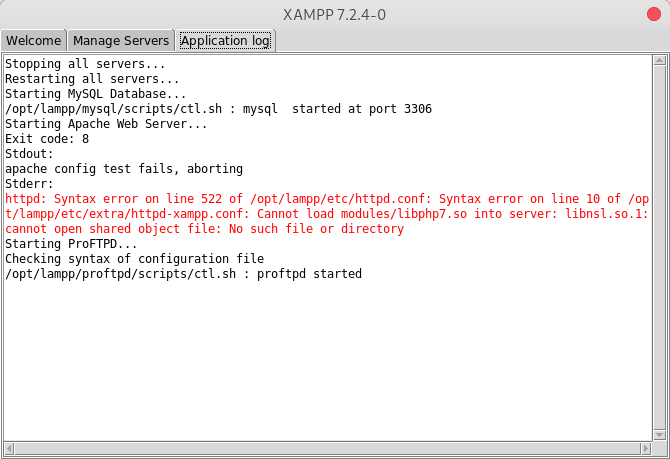Click red 'httpd: Syntax error on line 522' line
This screenshot has height=459, width=670.
click(x=327, y=199)
